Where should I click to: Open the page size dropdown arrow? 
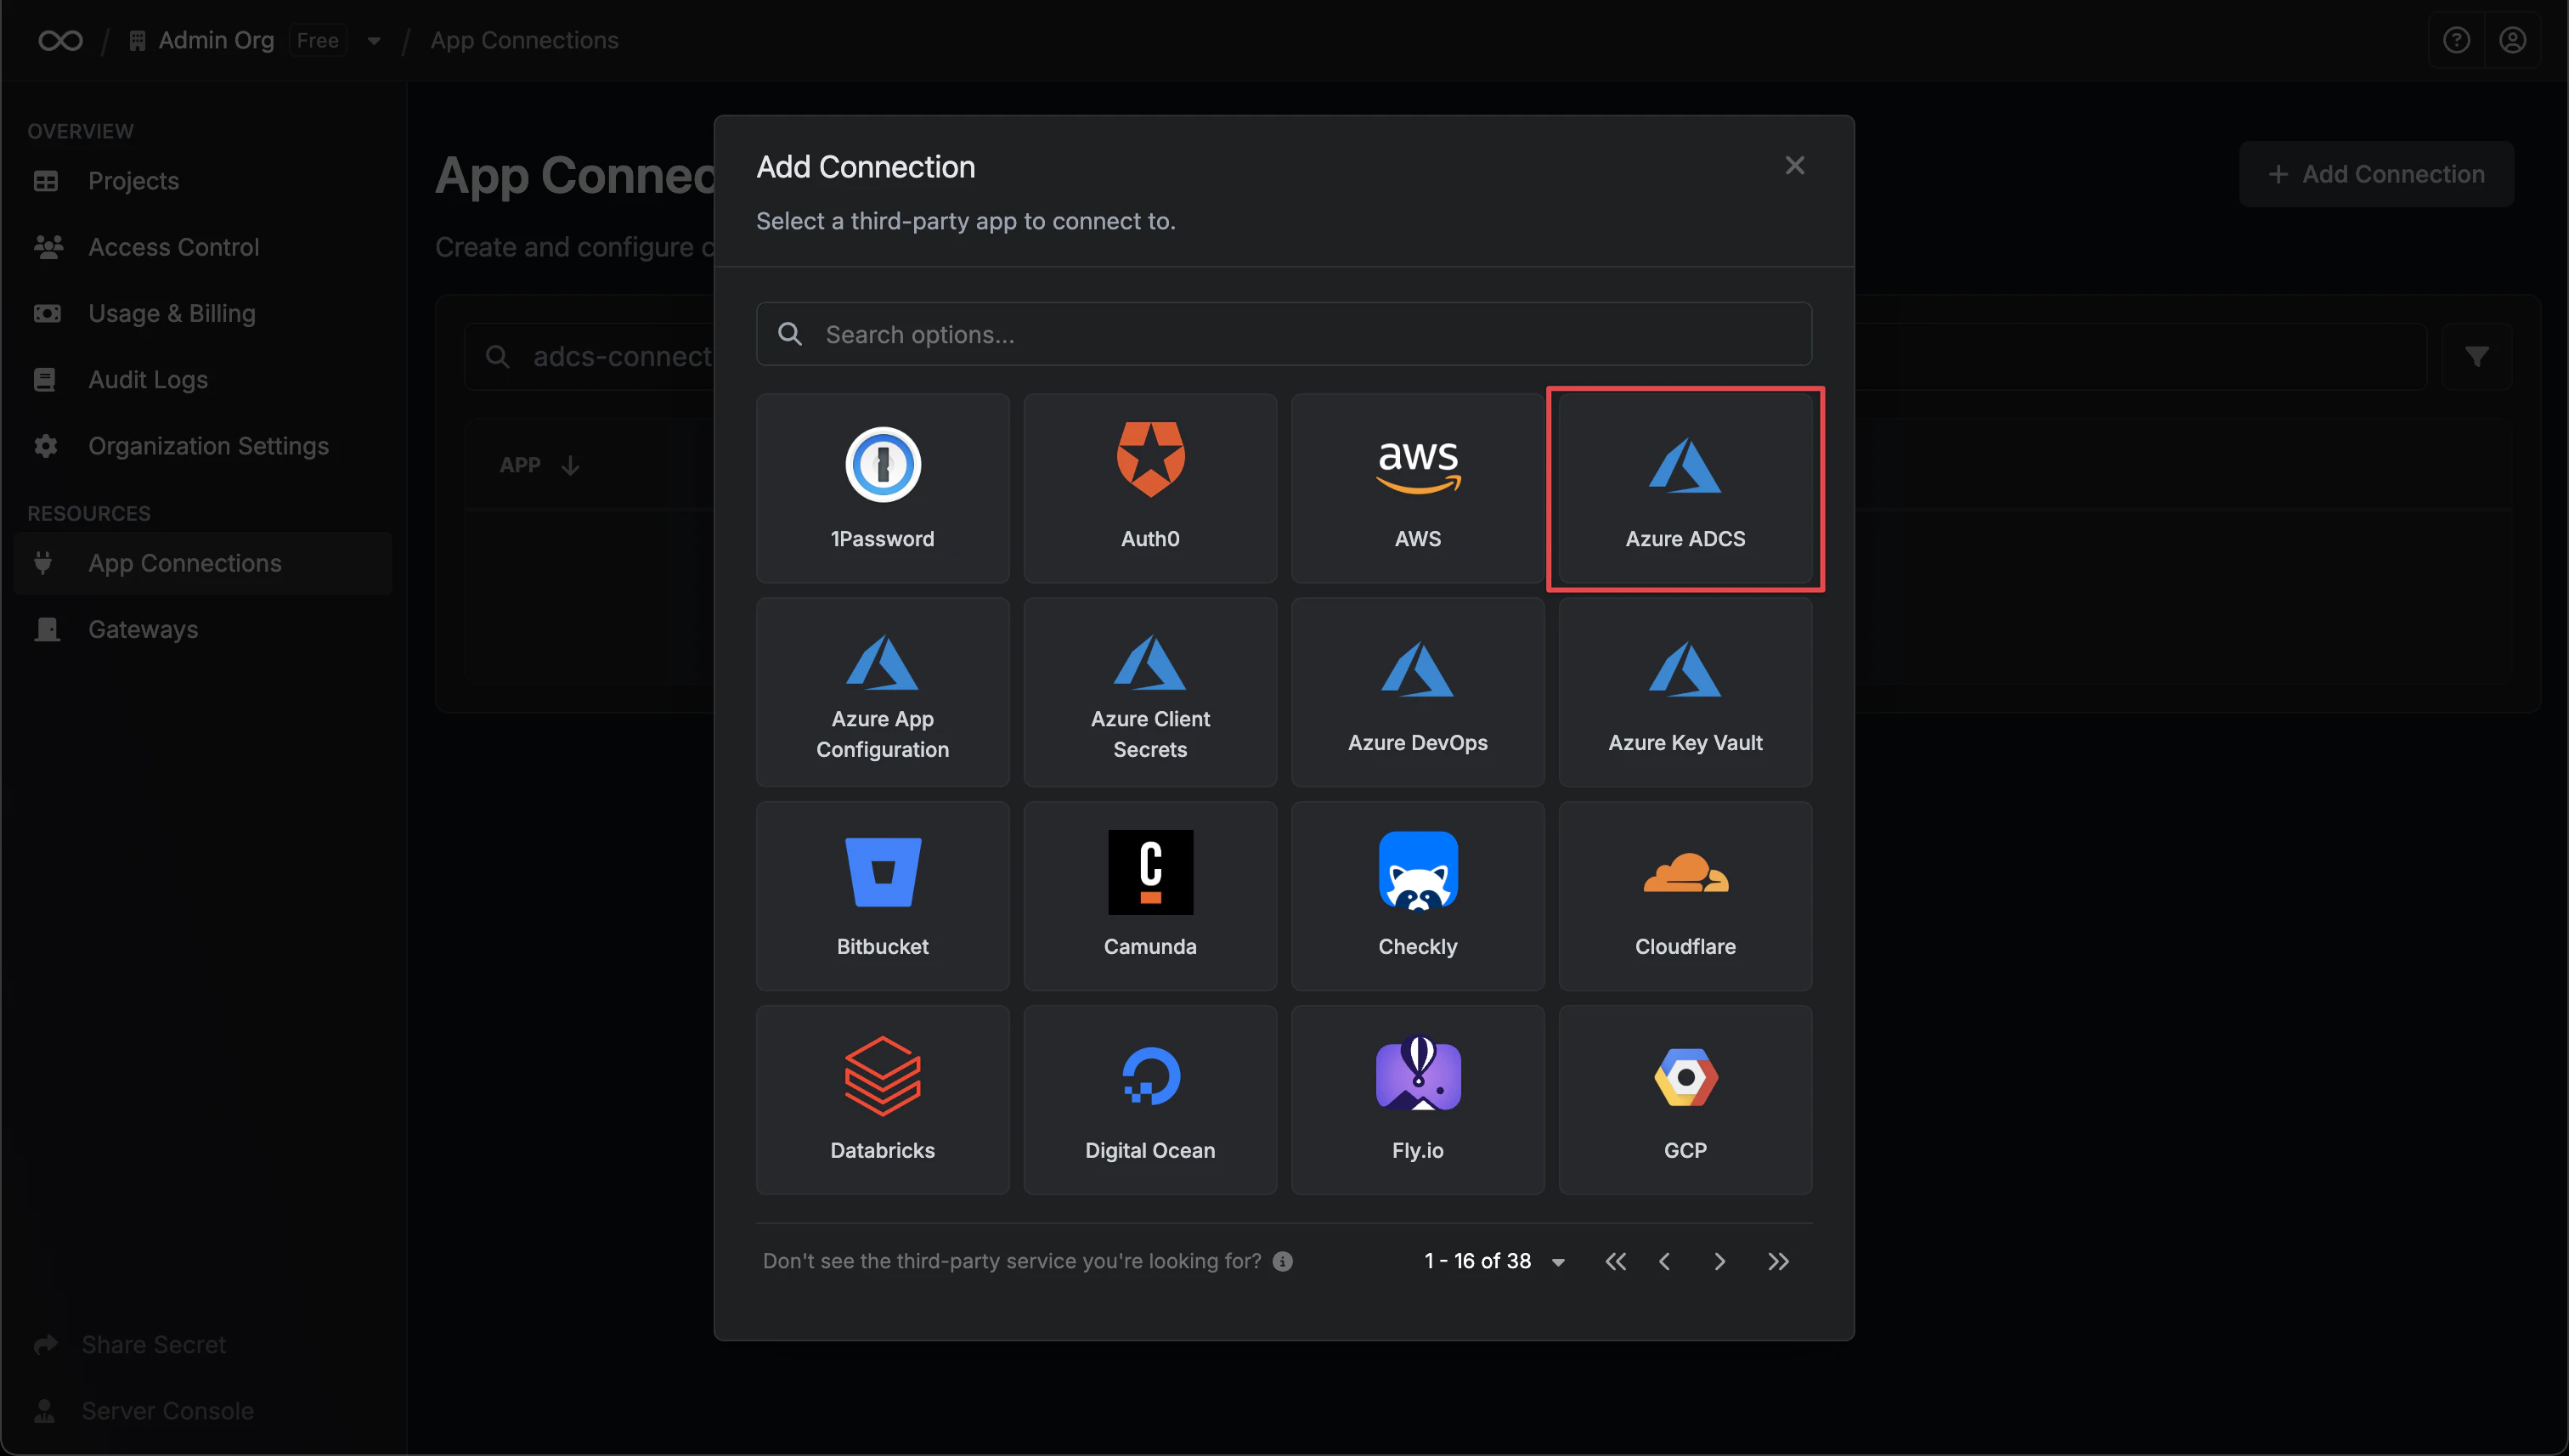click(1558, 1262)
